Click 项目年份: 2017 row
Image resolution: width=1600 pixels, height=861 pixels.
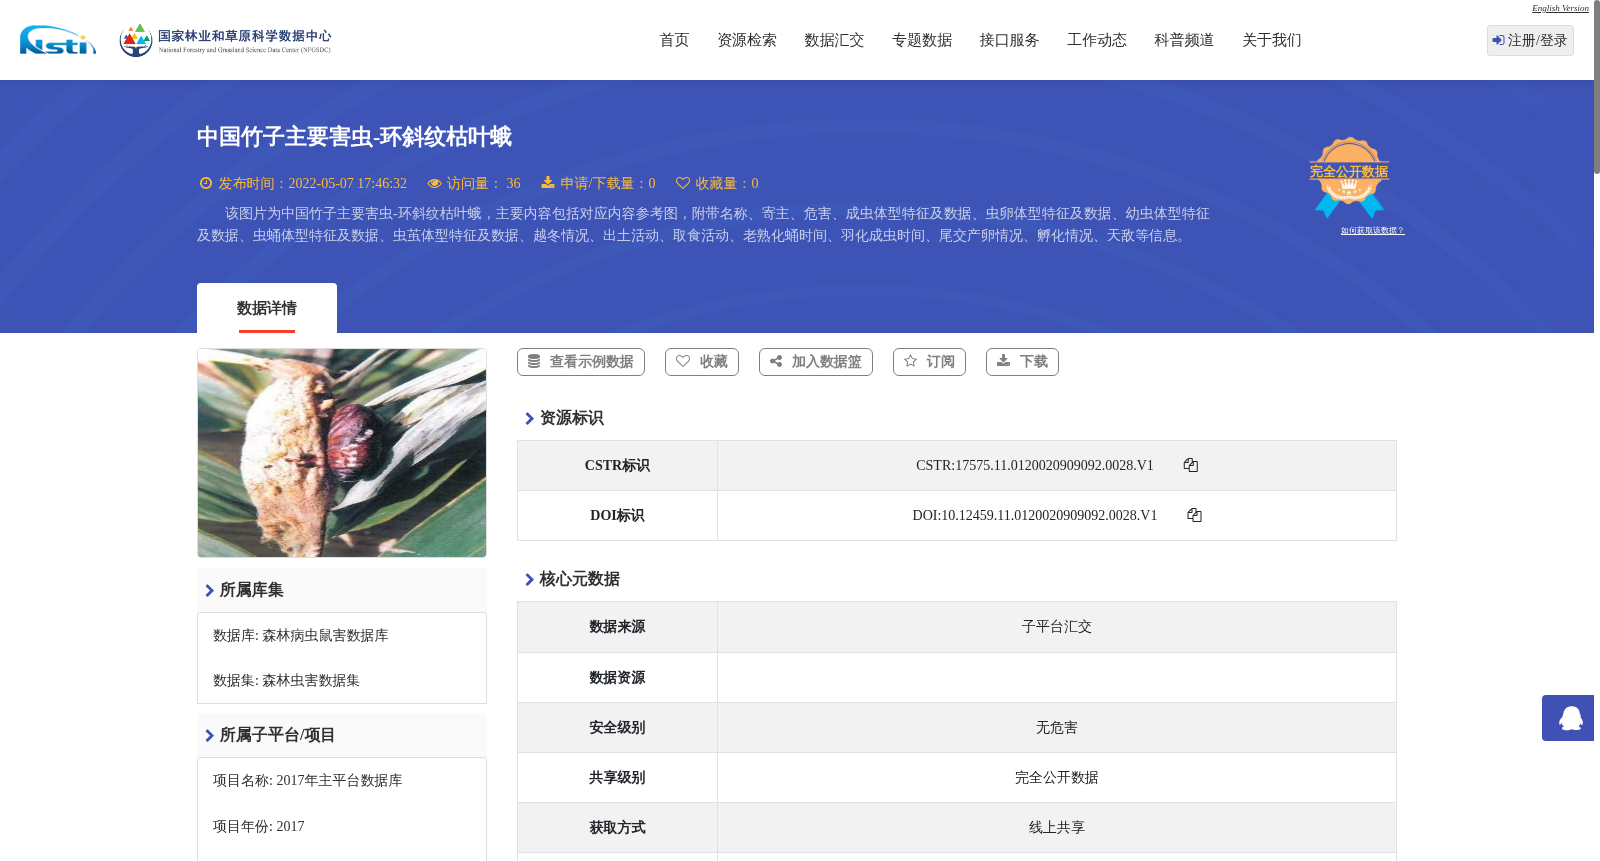click(342, 827)
